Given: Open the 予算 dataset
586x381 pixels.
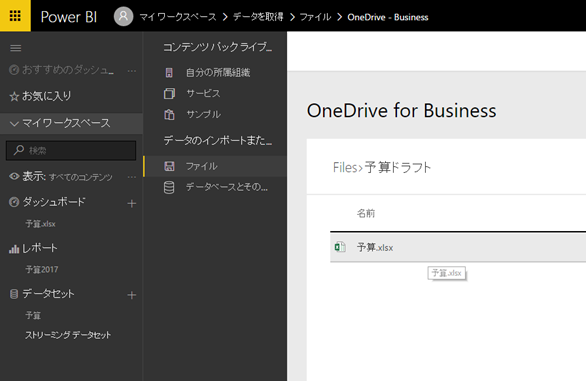Looking at the screenshot, I should (x=33, y=316).
